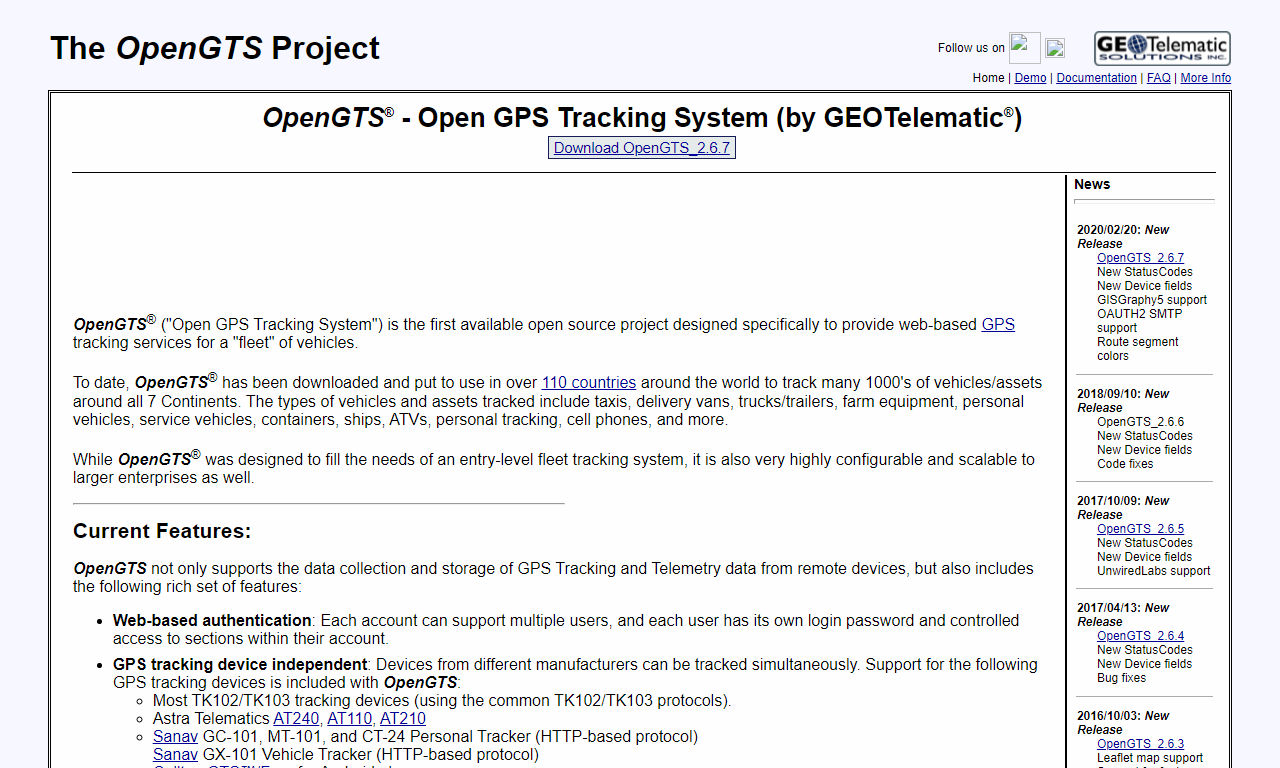Click 'Code fixes' news entry
This screenshot has width=1280, height=768.
[1125, 464]
